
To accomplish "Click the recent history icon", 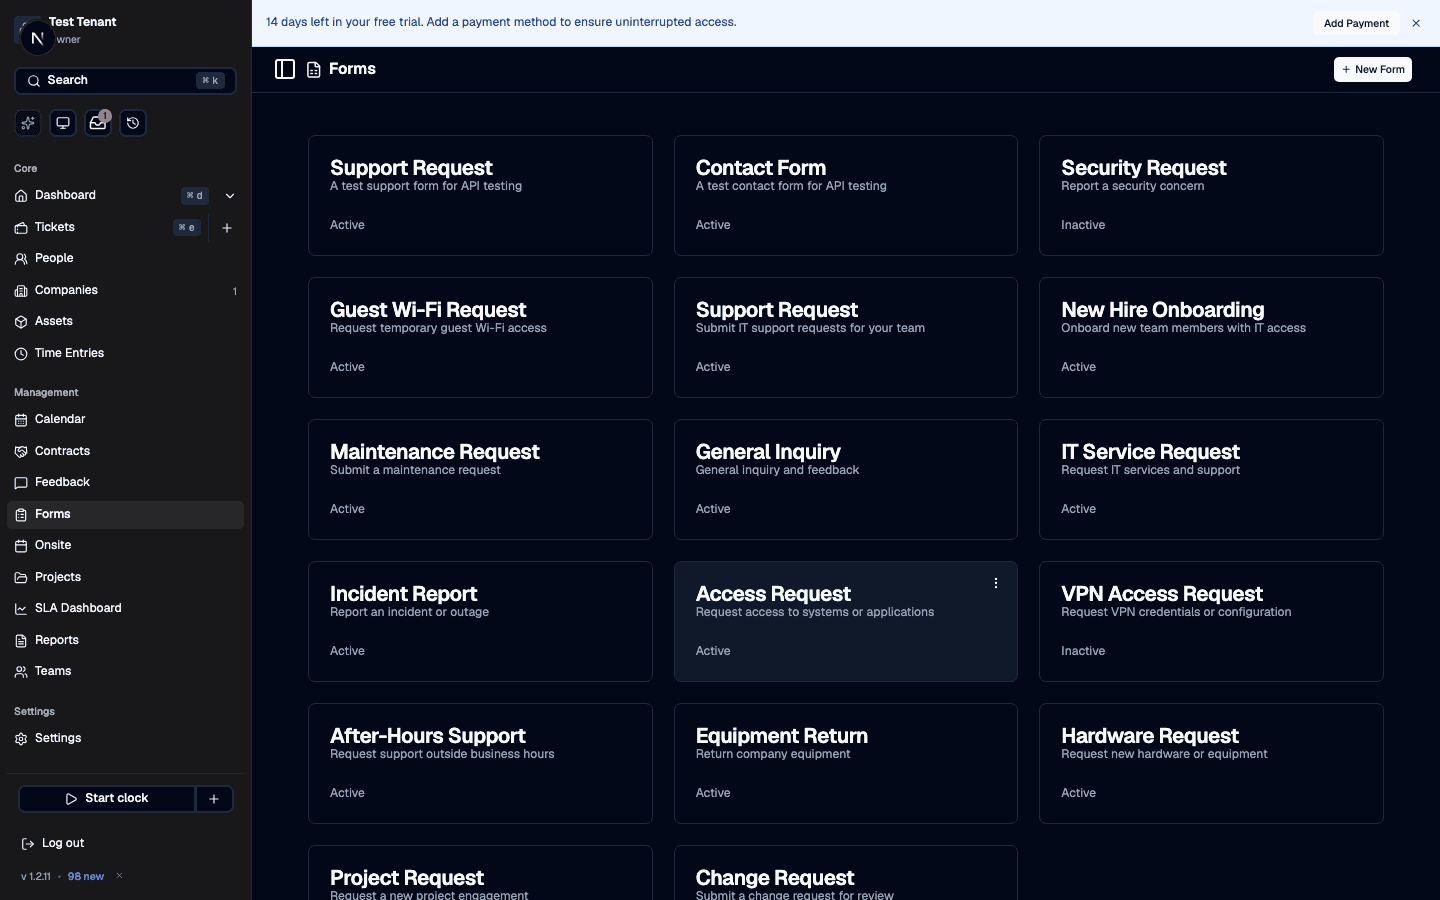I will [x=133, y=122].
